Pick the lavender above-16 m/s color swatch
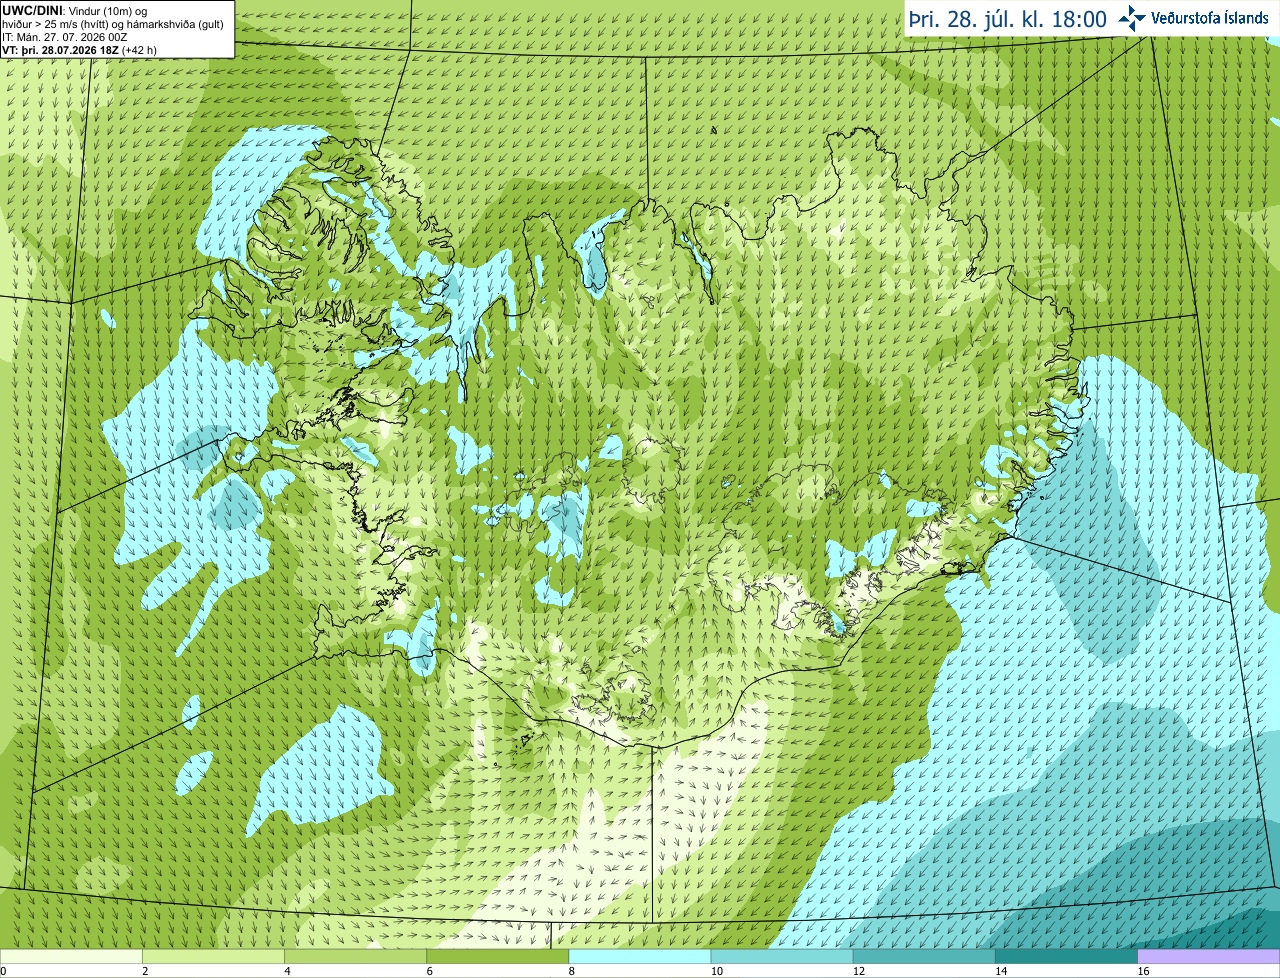Screen dimensions: 1280x978 click(x=1209, y=957)
